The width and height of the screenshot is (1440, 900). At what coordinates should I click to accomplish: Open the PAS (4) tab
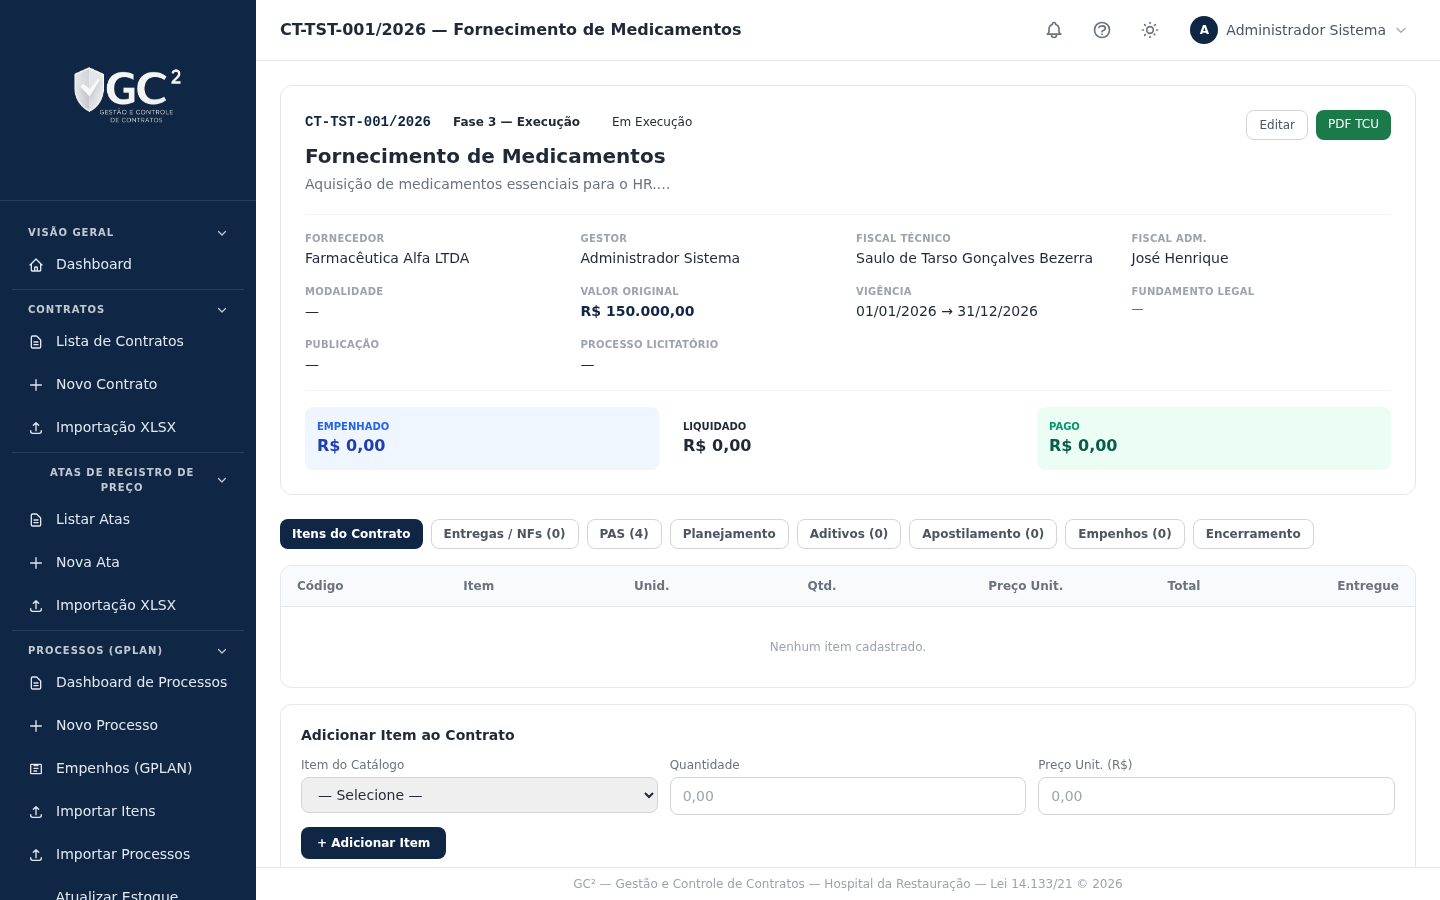click(x=624, y=534)
